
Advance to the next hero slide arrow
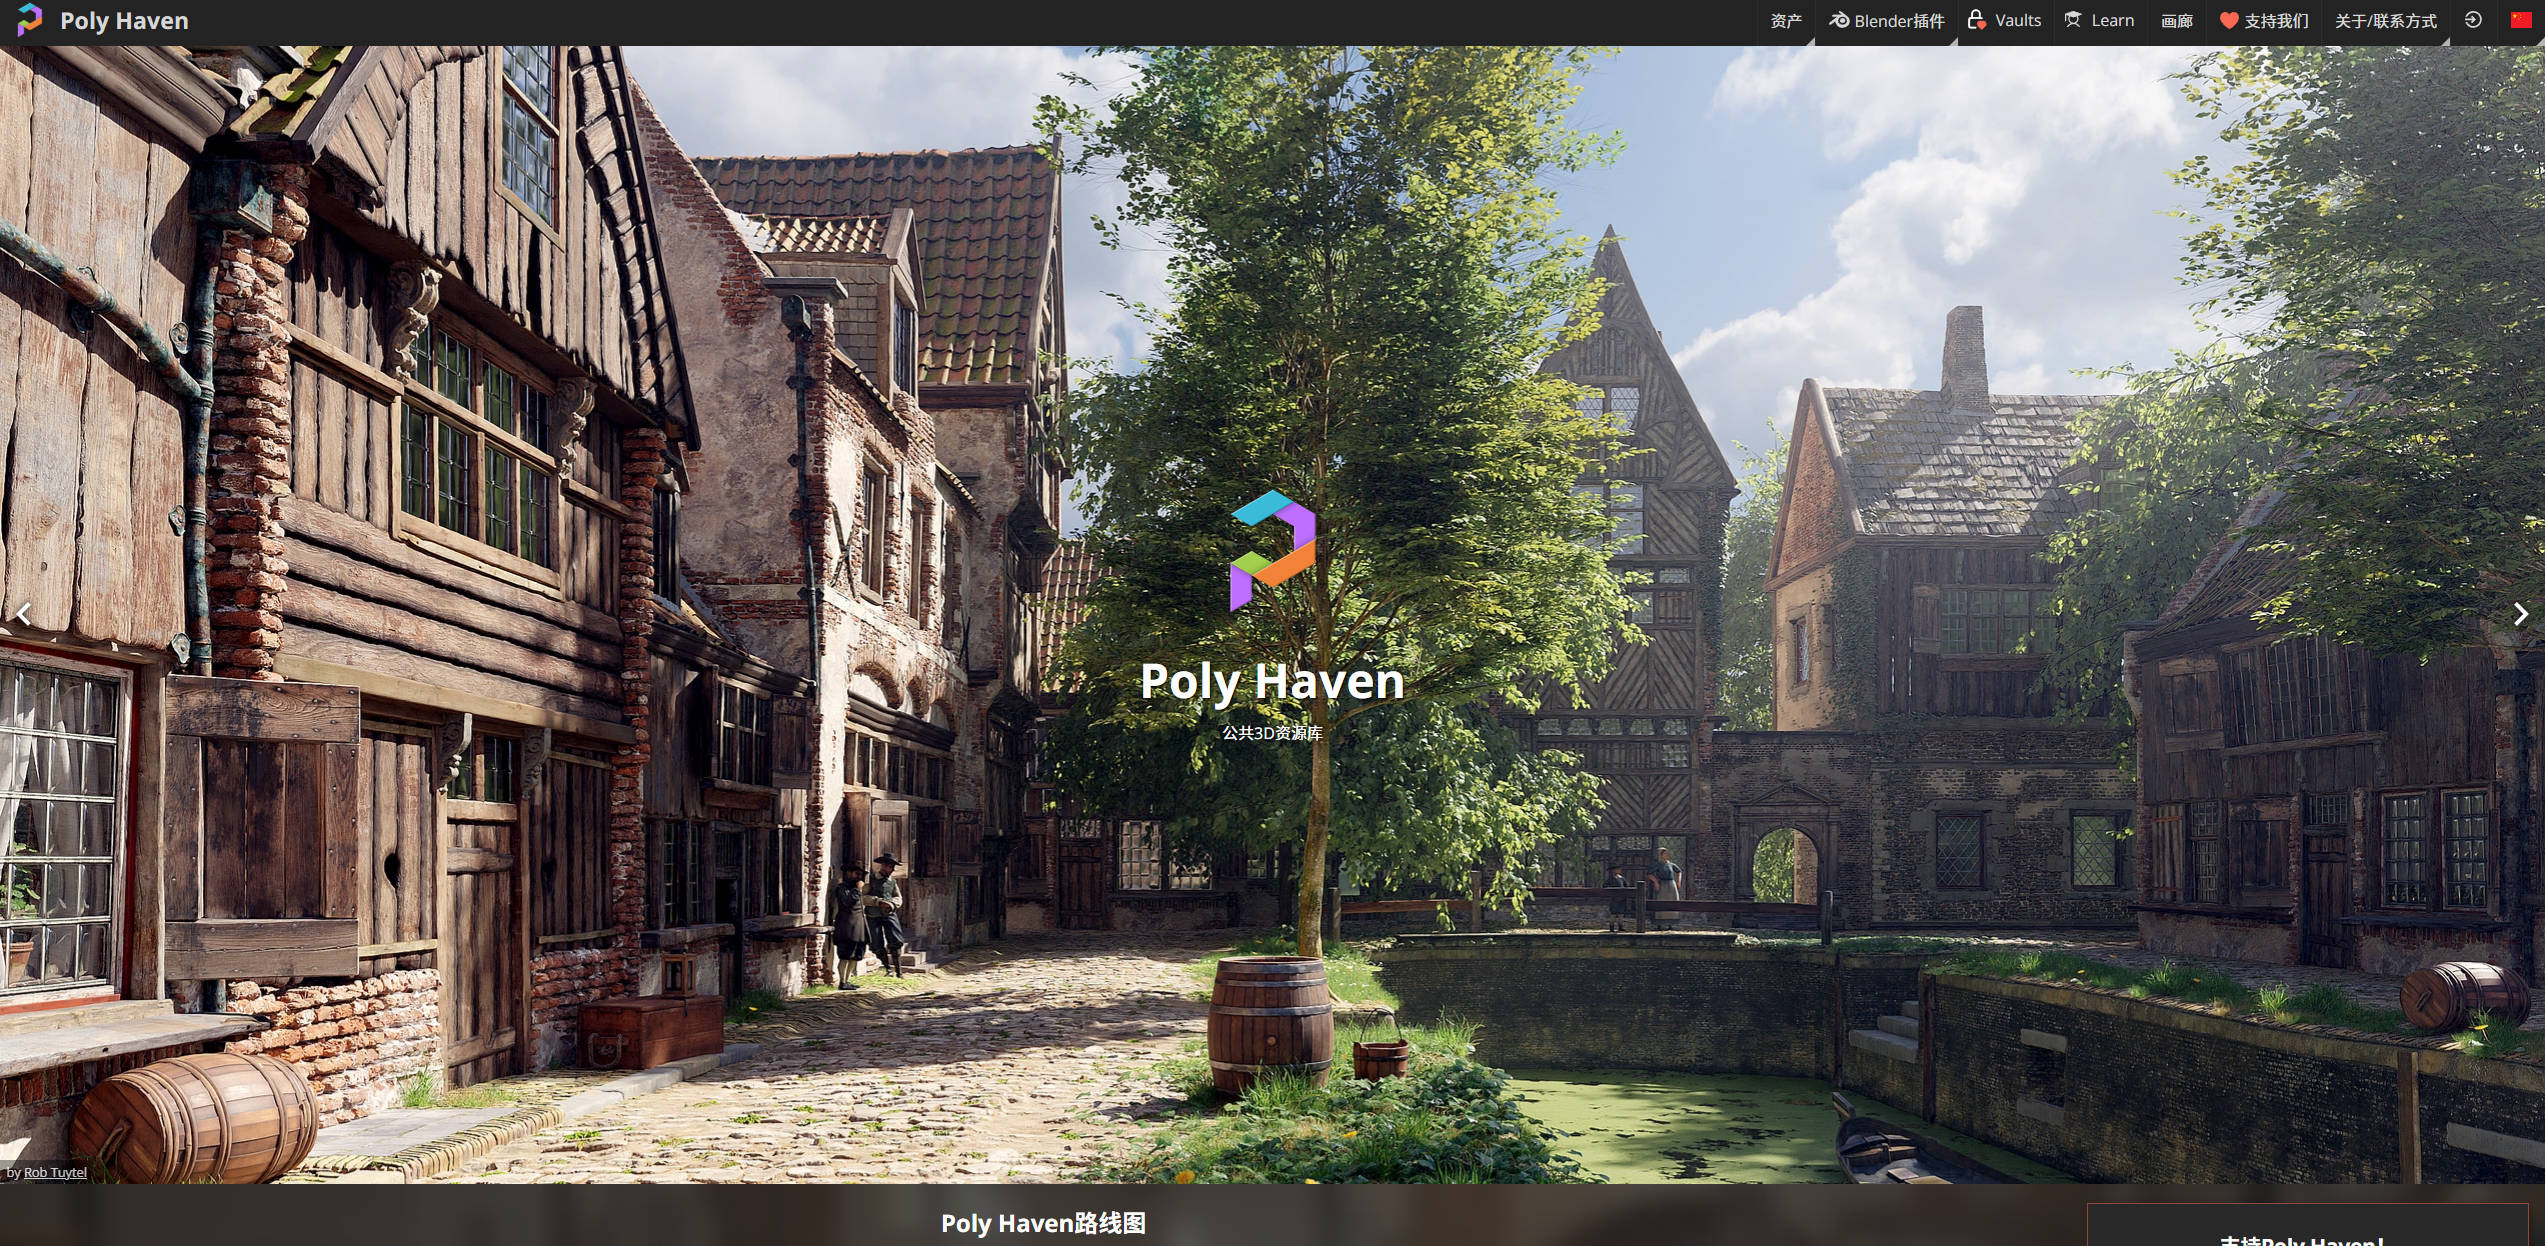tap(2520, 614)
